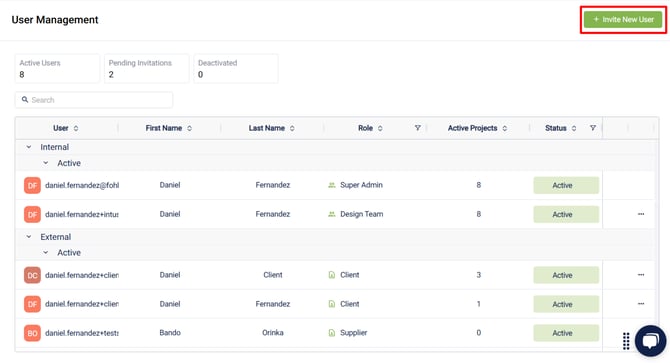Image resolution: width=670 pixels, height=363 pixels.
Task: Open the chat support bubble icon
Action: [650, 341]
